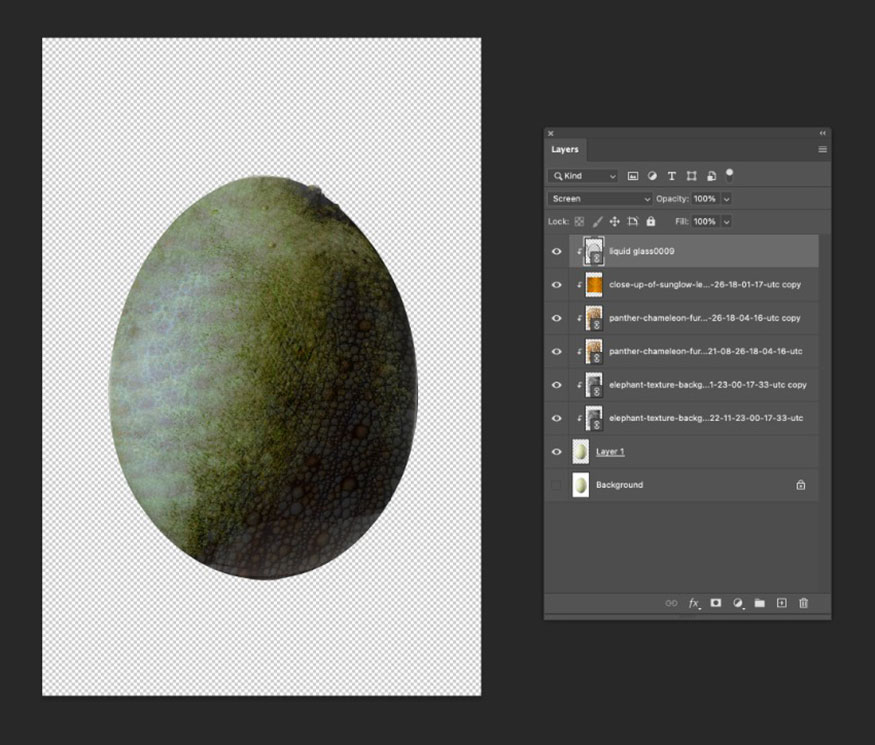The height and width of the screenshot is (745, 875).
Task: Select close-up-of-sunglow-le...-26-18-01-17-utc copy layer name
Action: click(705, 285)
